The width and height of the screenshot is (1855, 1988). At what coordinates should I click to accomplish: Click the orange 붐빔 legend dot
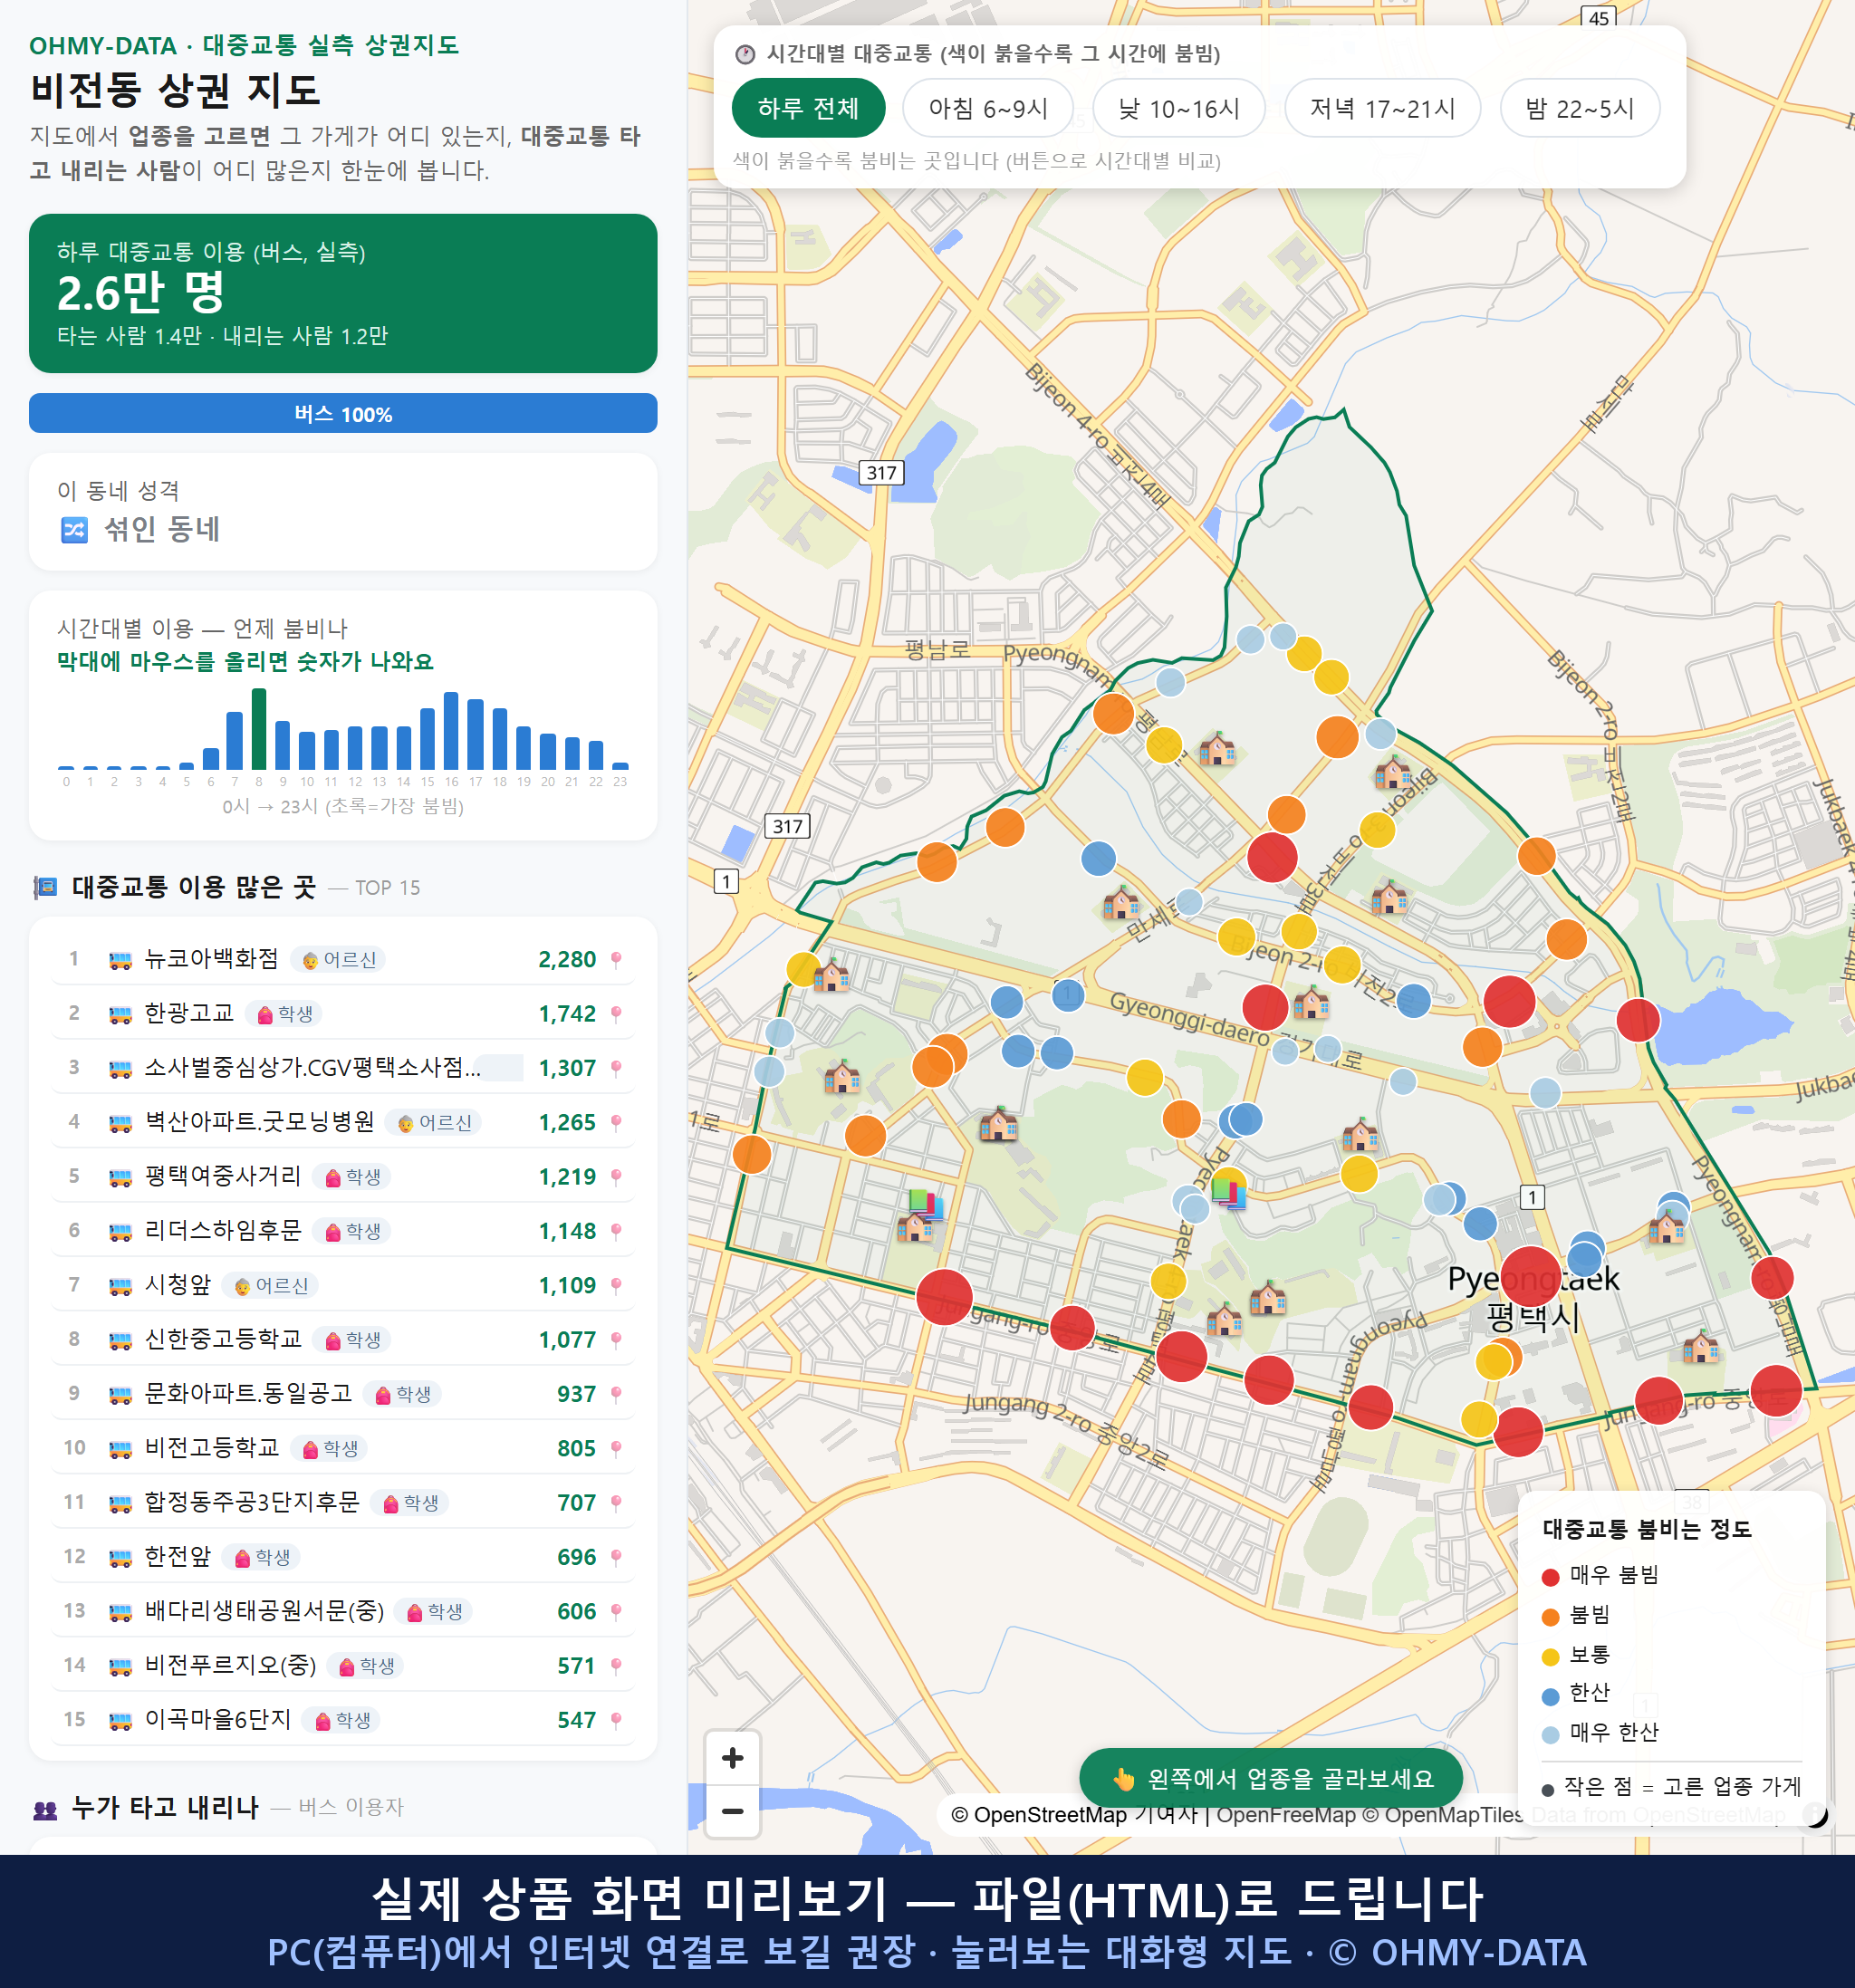click(1551, 1617)
